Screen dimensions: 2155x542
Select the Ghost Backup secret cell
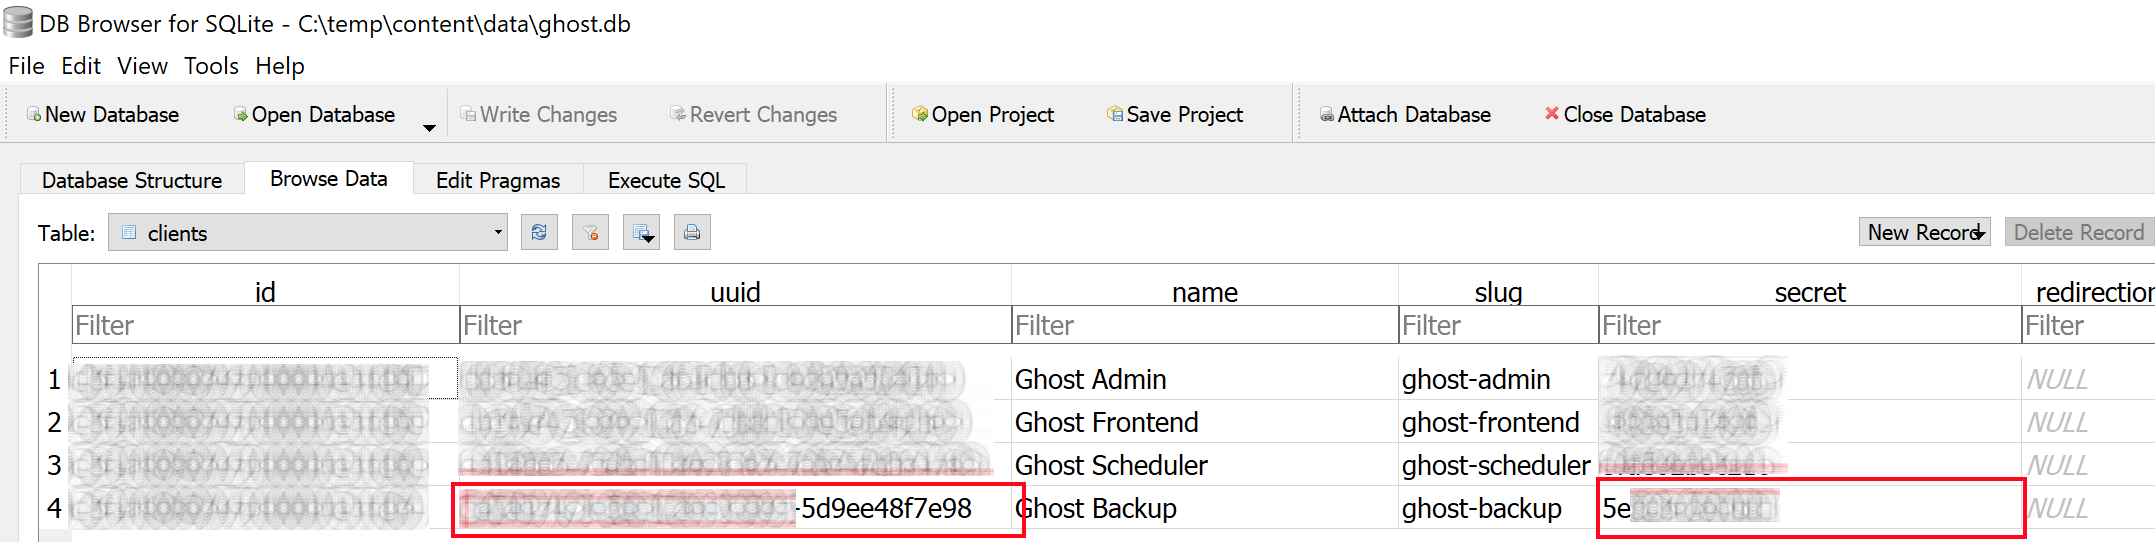(1810, 508)
